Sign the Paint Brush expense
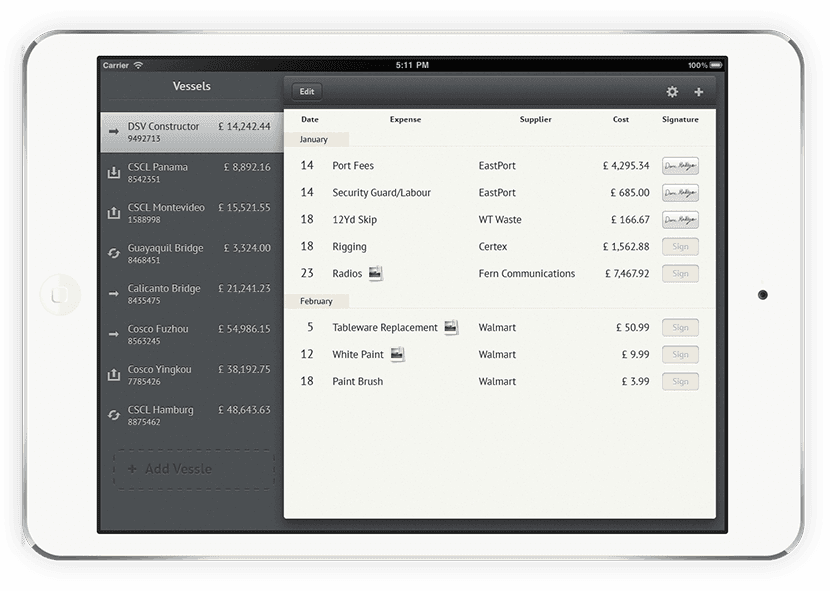 (x=680, y=381)
